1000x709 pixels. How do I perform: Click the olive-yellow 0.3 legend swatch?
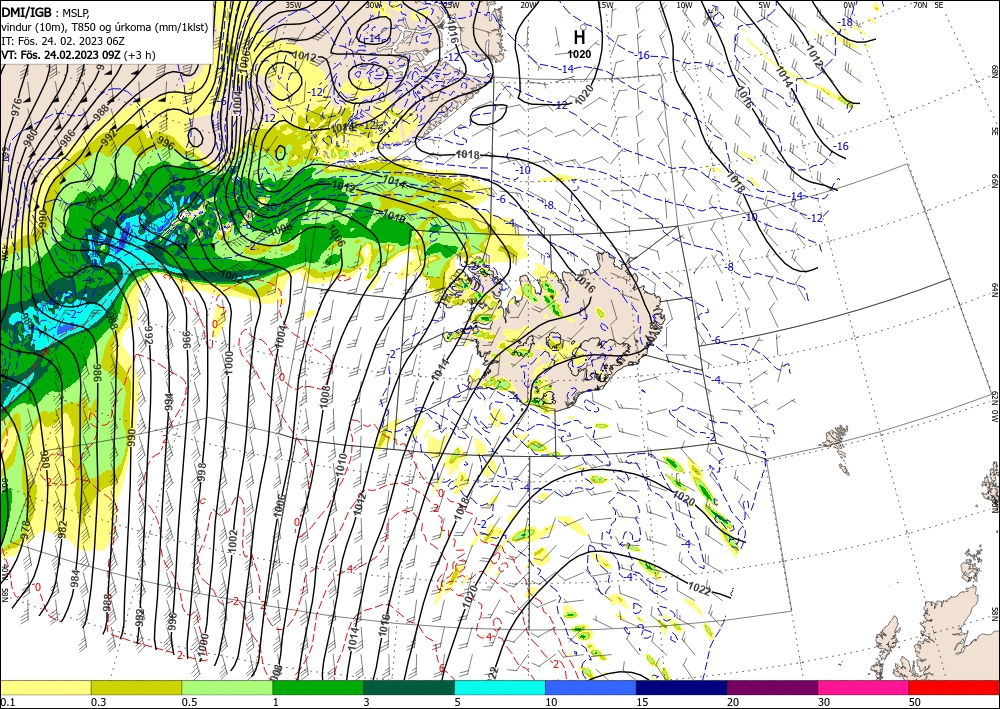point(136,687)
